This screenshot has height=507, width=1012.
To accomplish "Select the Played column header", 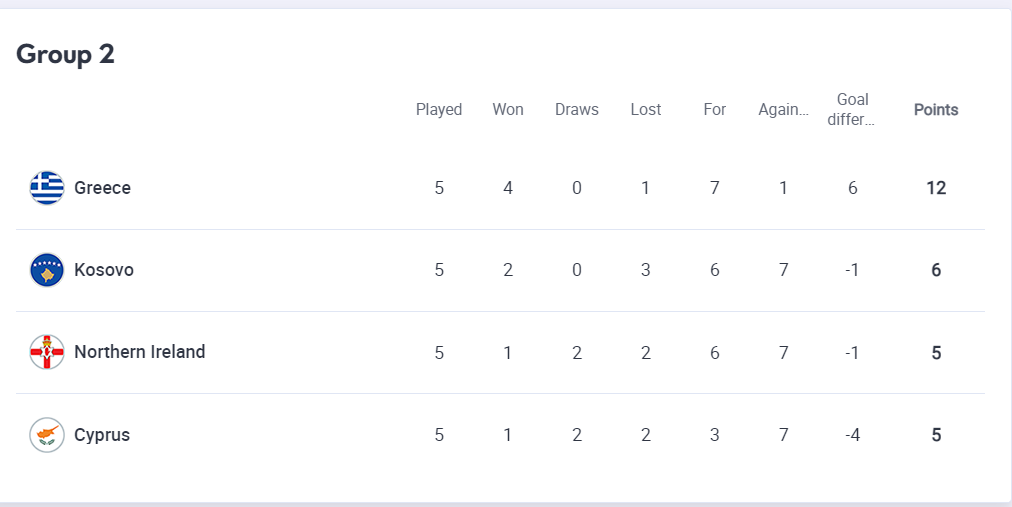I will 439,110.
